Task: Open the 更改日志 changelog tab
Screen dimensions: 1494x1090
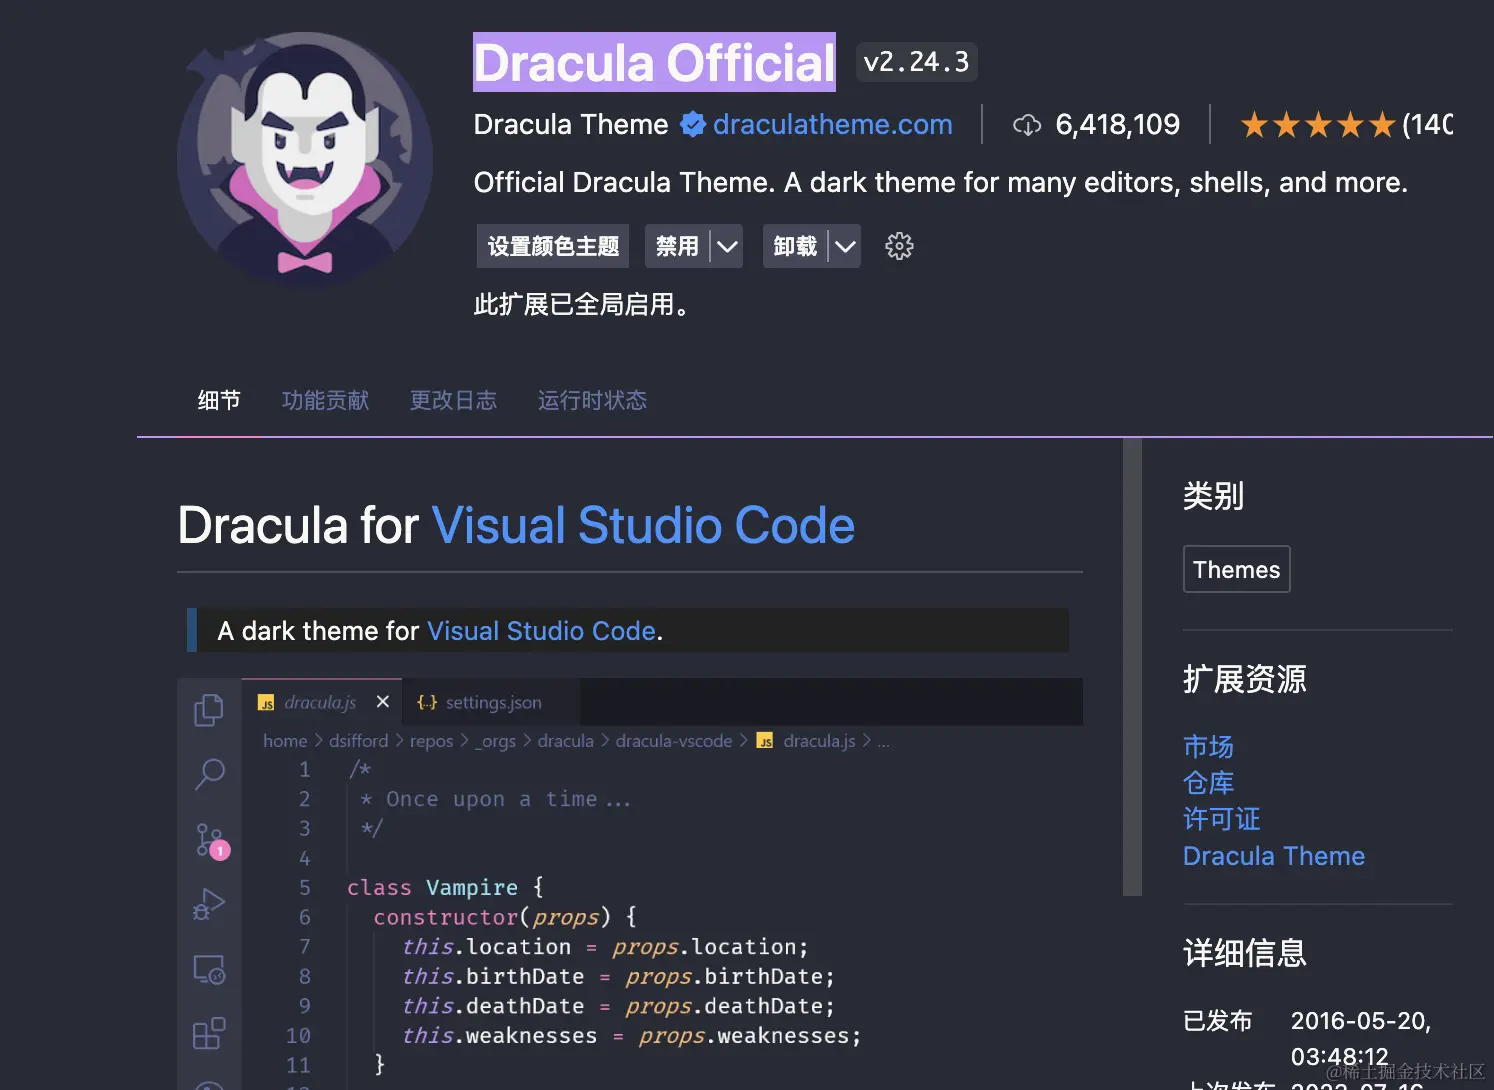Action: point(453,401)
